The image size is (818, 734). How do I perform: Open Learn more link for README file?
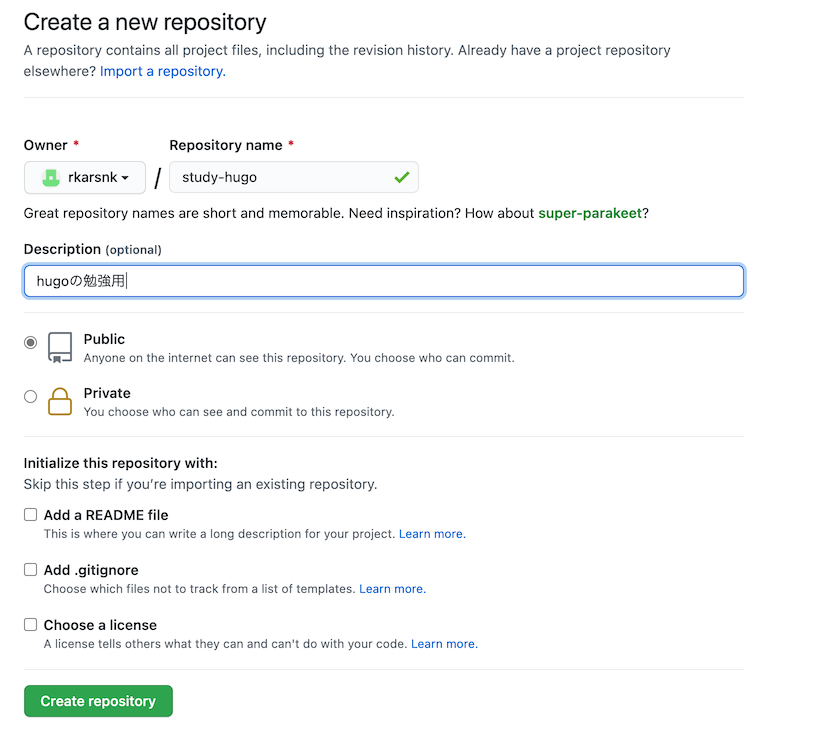(432, 534)
